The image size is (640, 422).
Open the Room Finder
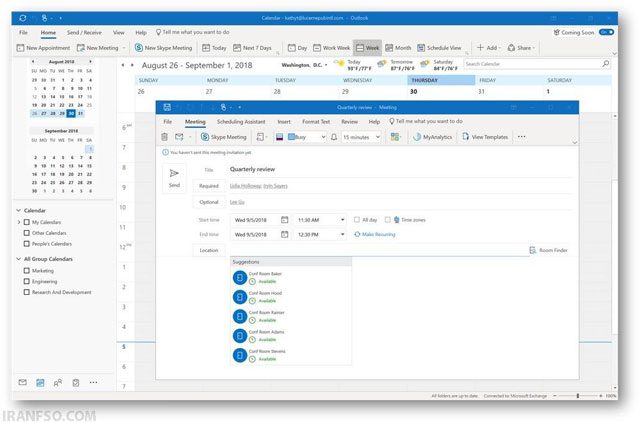tap(548, 250)
